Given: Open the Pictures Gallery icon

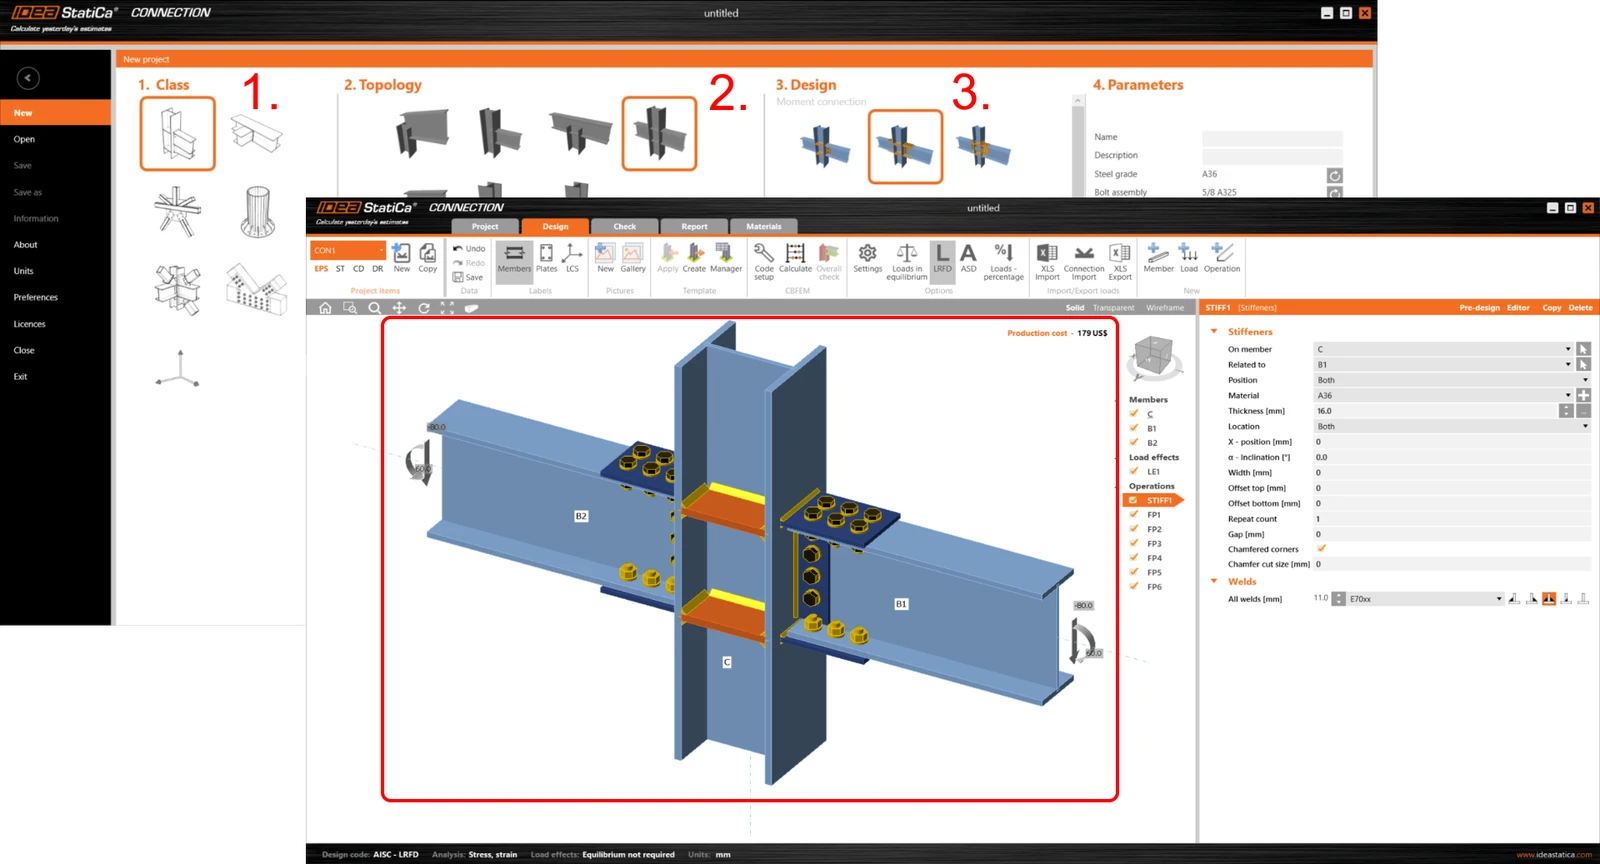Looking at the screenshot, I should [632, 257].
